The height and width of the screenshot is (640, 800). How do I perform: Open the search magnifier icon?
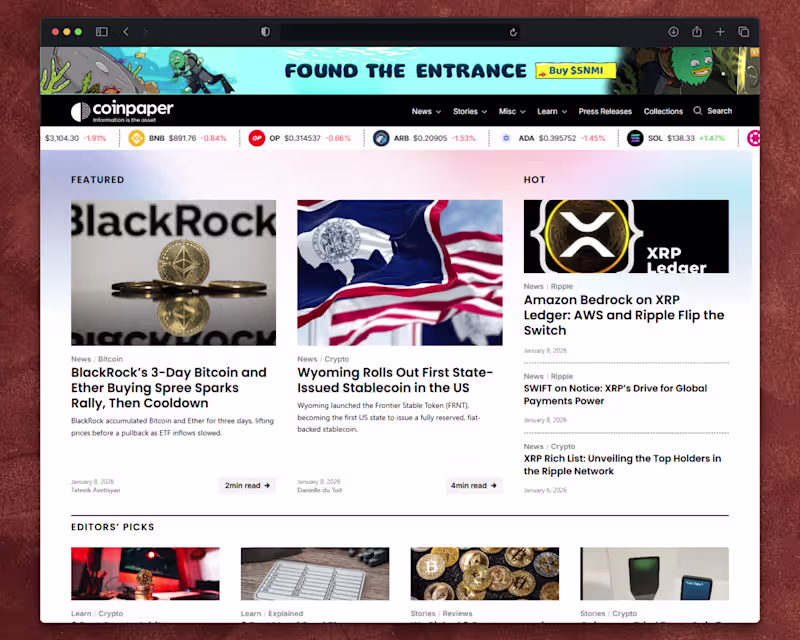coord(697,111)
